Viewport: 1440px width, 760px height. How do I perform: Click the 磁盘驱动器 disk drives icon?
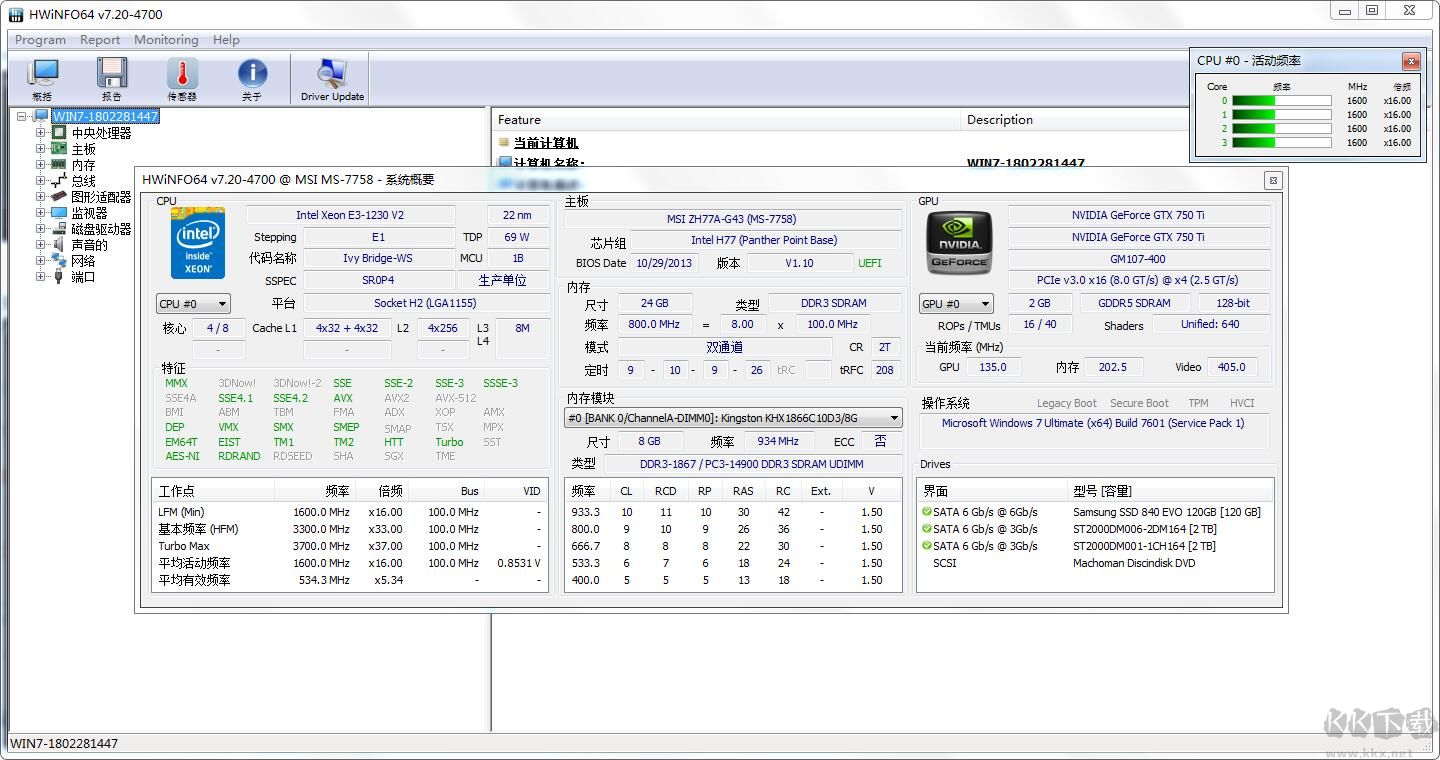pos(60,228)
